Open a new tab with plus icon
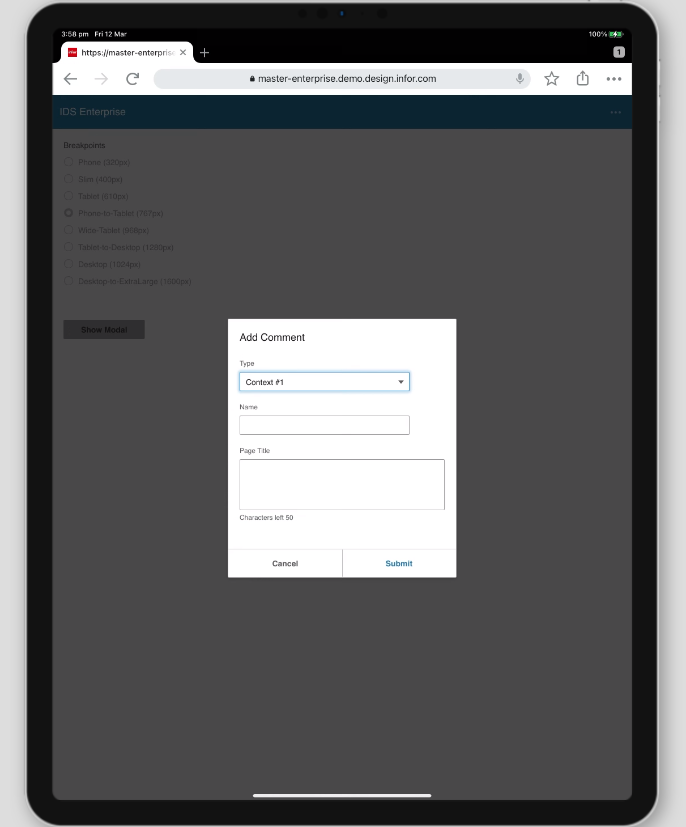Viewport: 686px width, 827px height. (x=205, y=53)
